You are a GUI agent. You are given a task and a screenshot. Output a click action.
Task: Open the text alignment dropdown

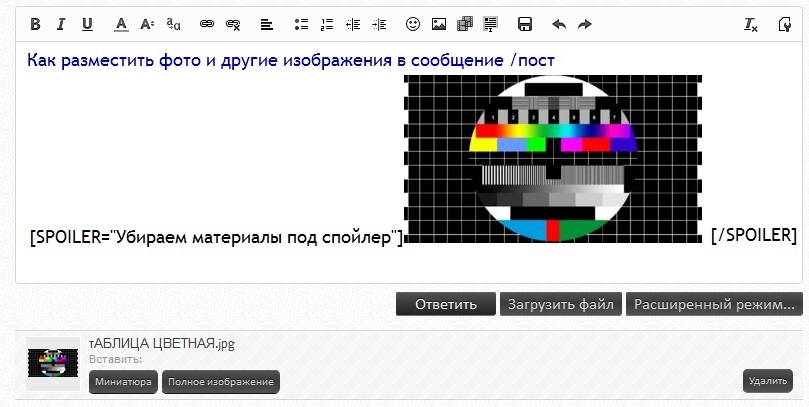(x=267, y=24)
